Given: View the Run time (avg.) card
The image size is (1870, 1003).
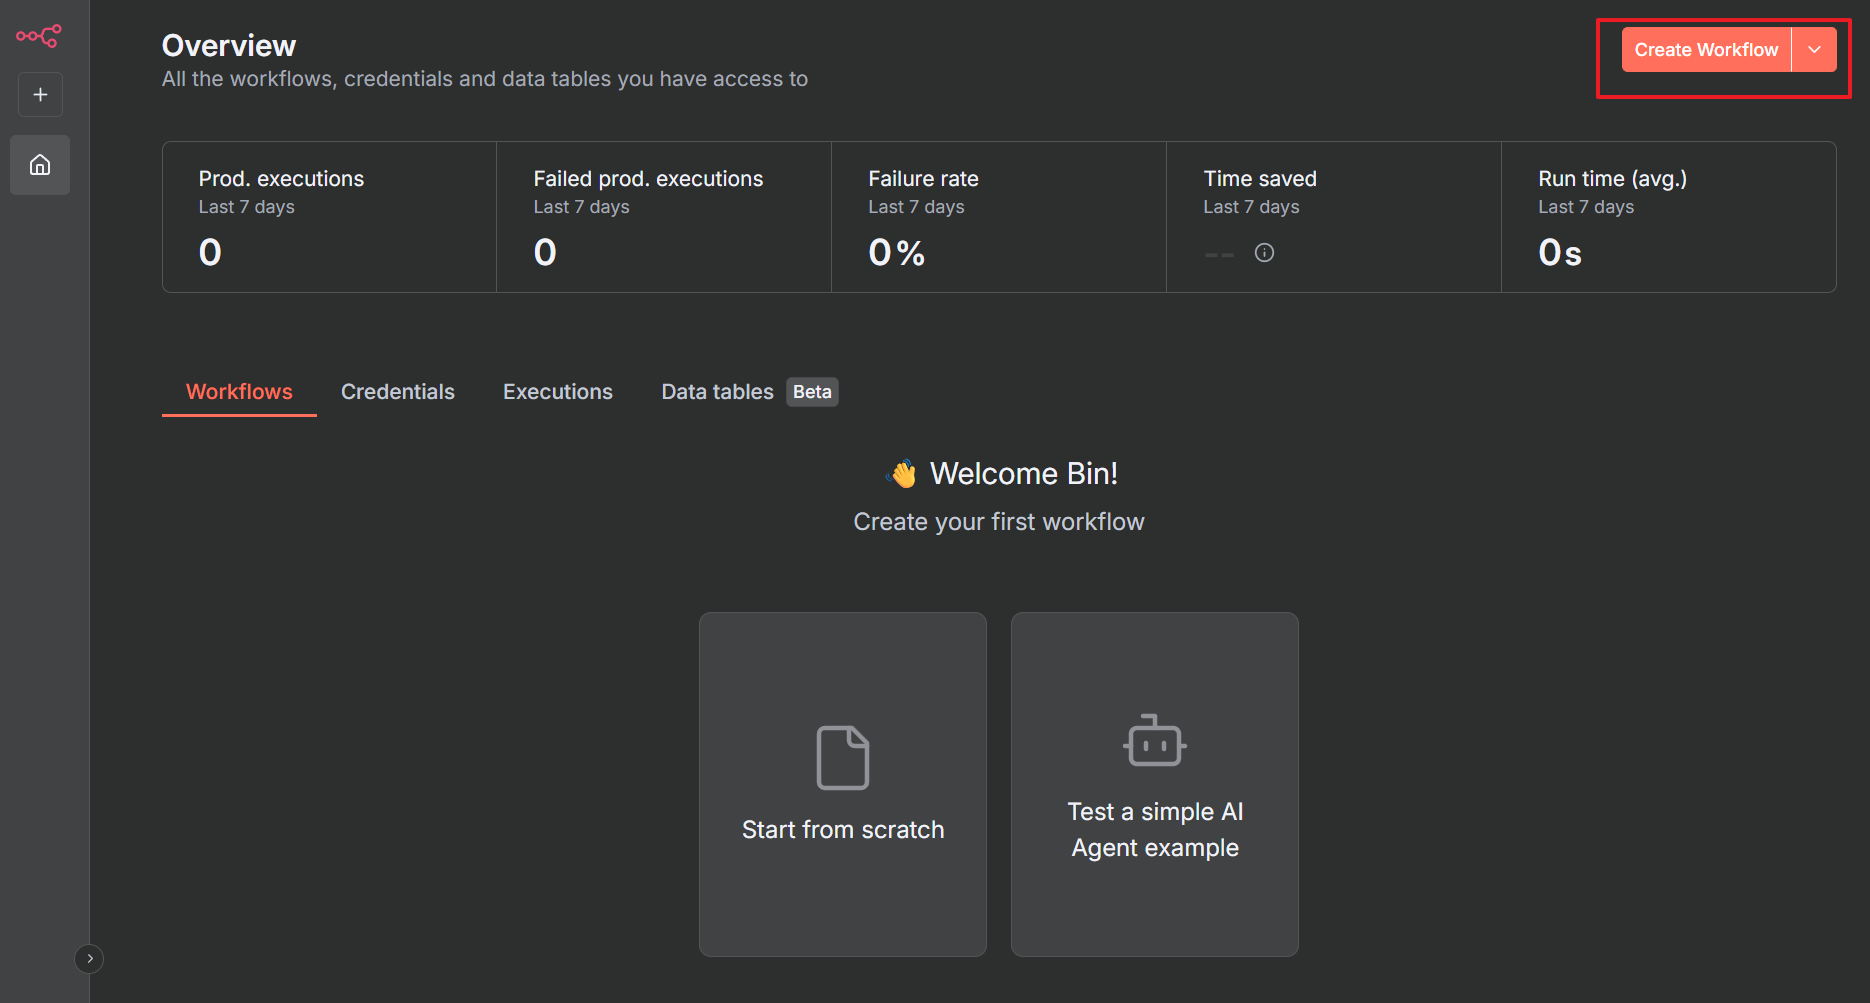Looking at the screenshot, I should pyautogui.click(x=1668, y=217).
